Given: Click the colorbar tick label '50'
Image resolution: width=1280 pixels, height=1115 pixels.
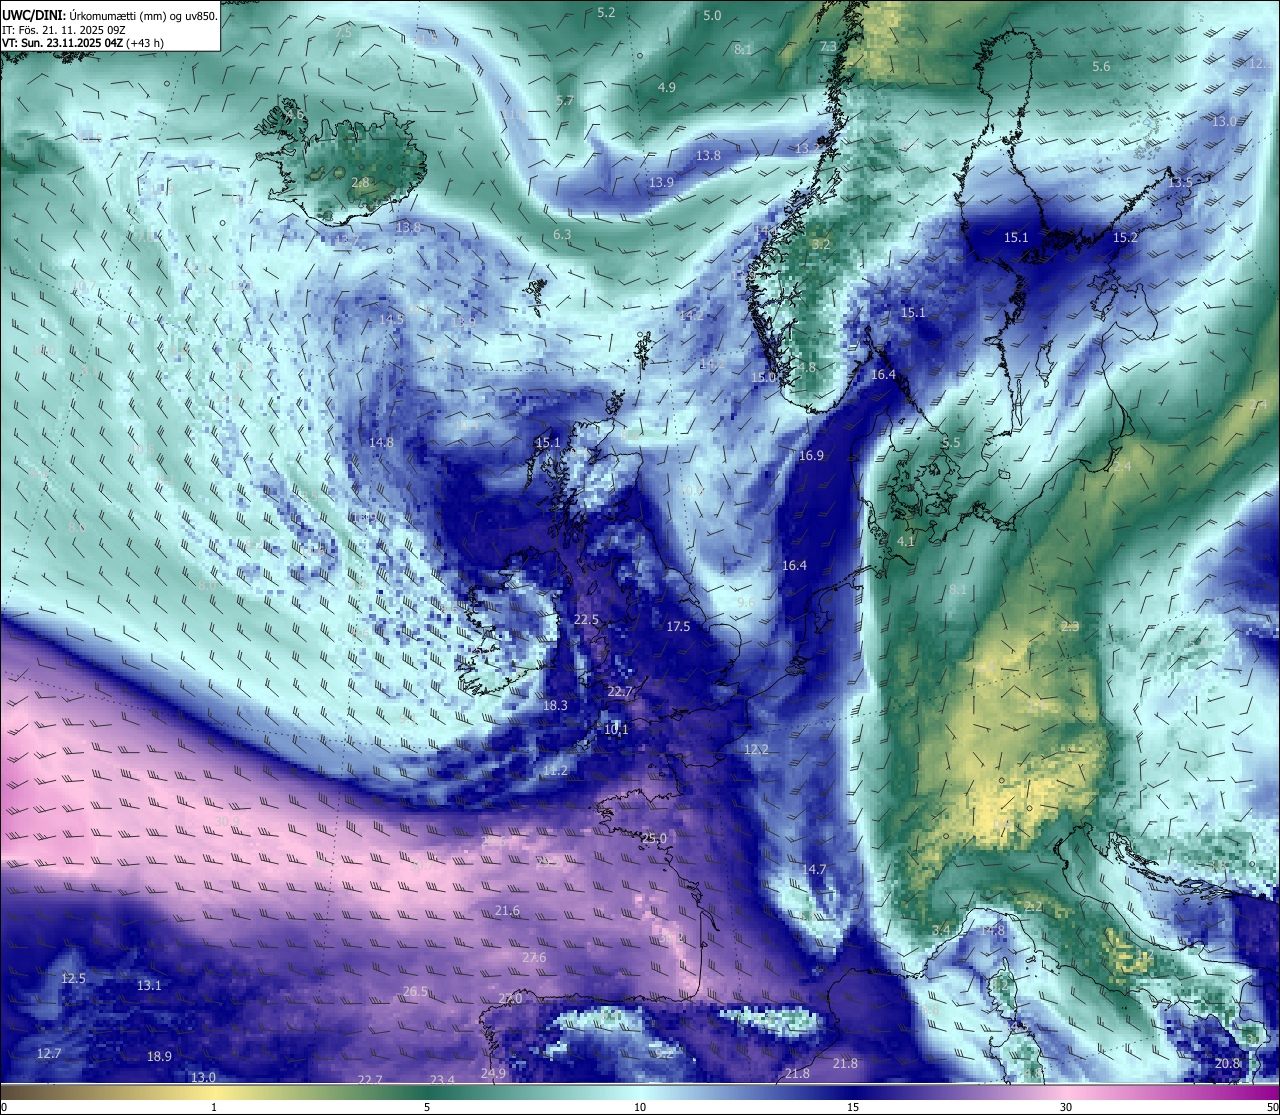Looking at the screenshot, I should [1271, 1107].
